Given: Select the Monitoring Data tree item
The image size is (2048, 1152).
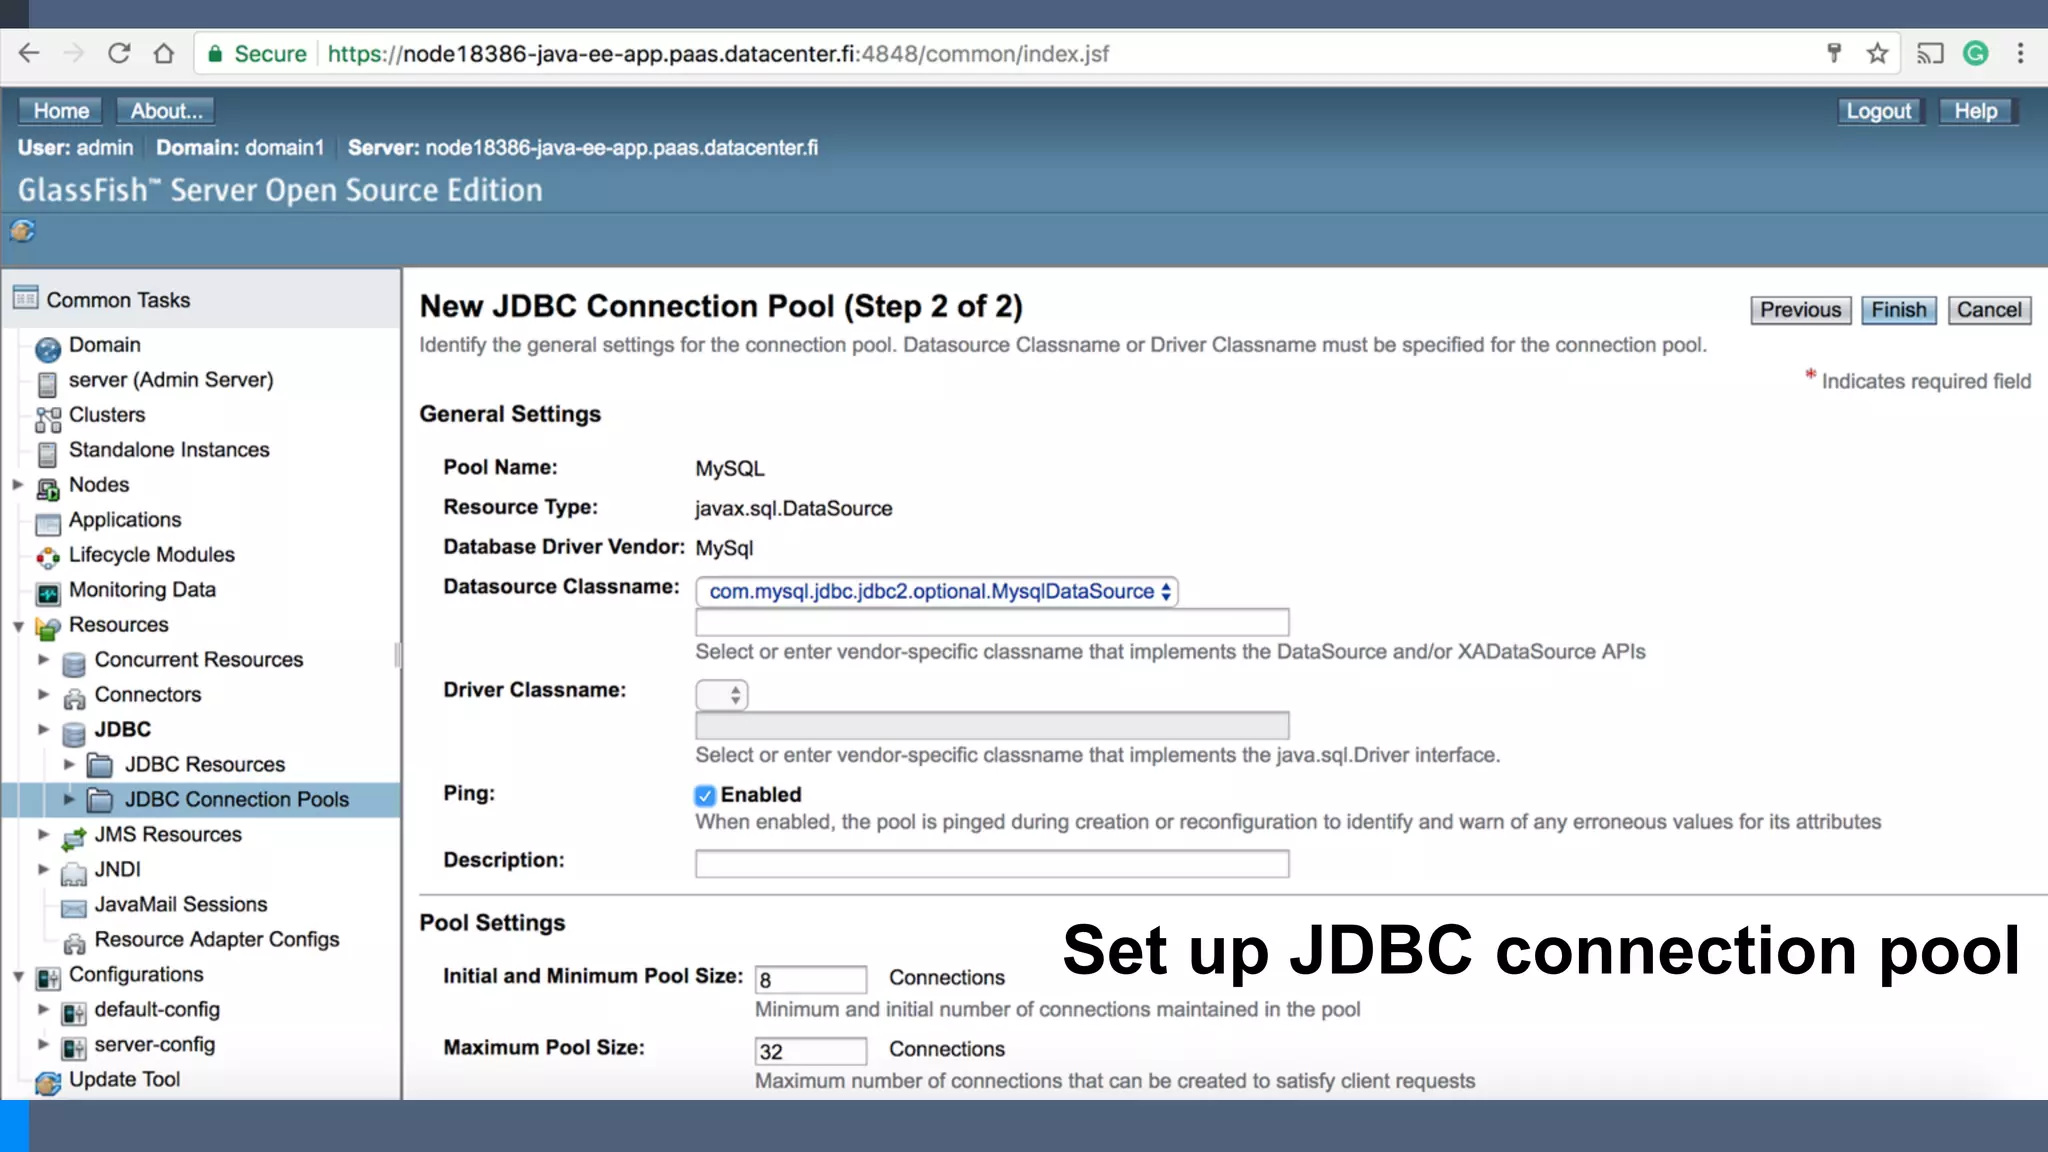Looking at the screenshot, I should click(142, 590).
